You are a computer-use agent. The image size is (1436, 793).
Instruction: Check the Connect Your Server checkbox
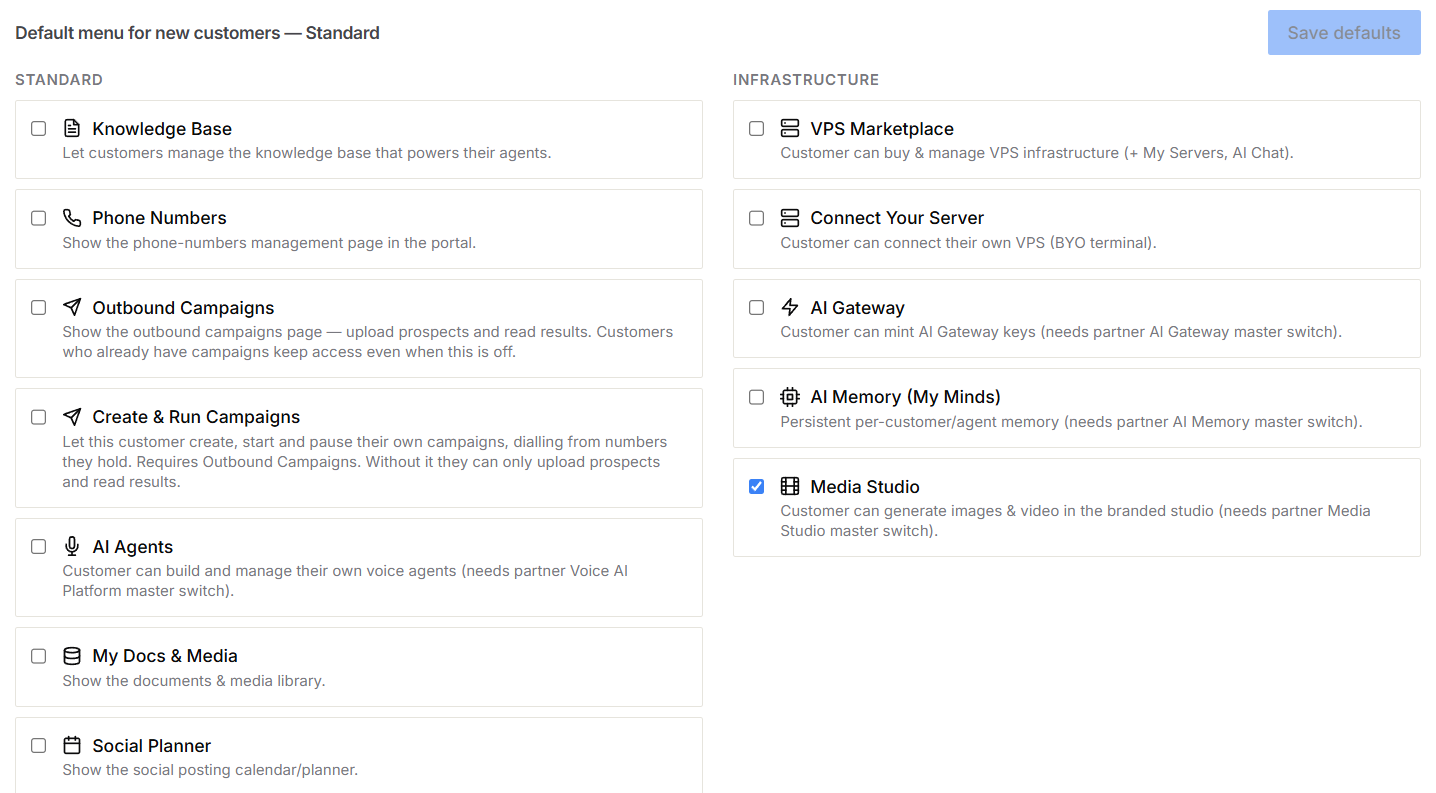pyautogui.click(x=756, y=218)
